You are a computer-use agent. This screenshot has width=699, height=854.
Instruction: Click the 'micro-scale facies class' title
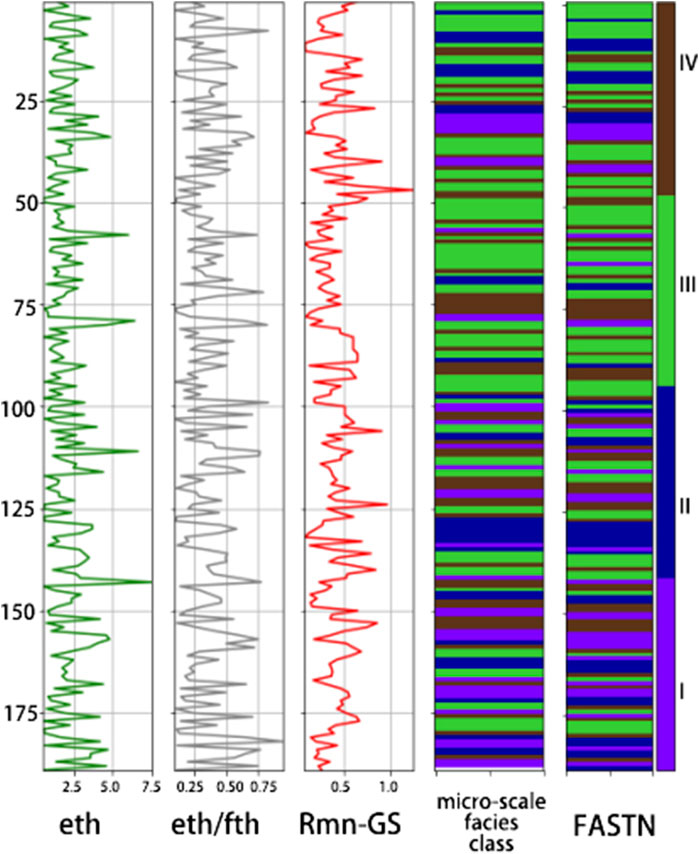click(491, 822)
